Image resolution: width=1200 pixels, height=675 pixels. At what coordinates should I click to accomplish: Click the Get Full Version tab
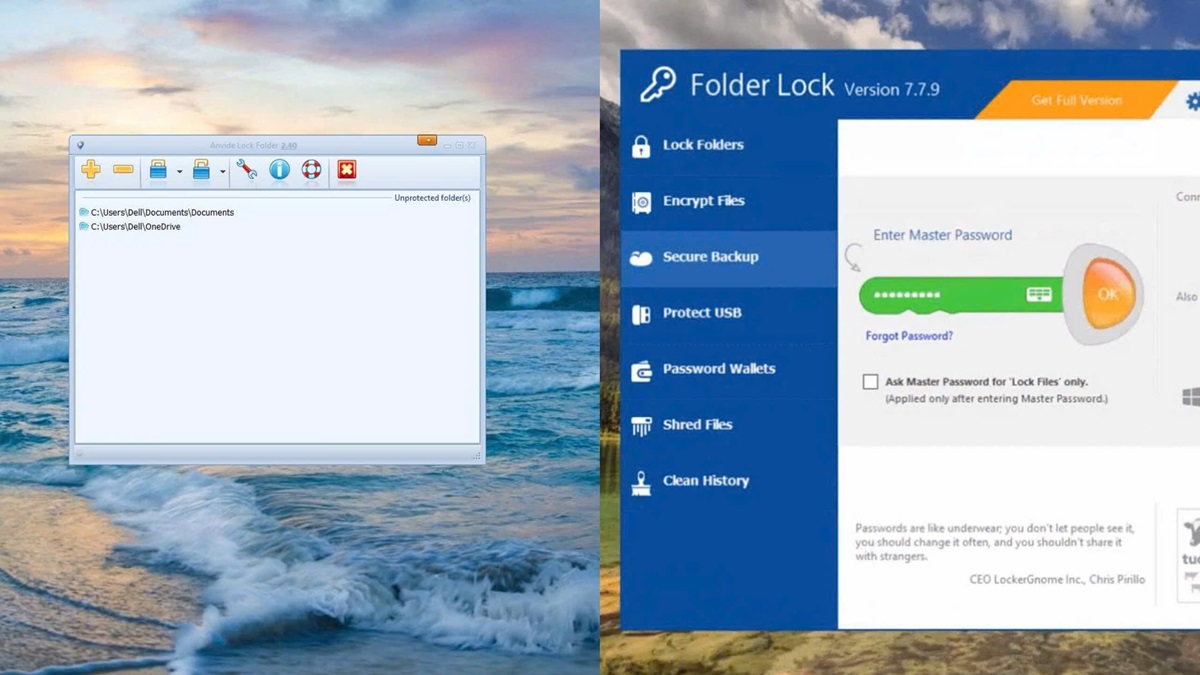pos(1077,100)
